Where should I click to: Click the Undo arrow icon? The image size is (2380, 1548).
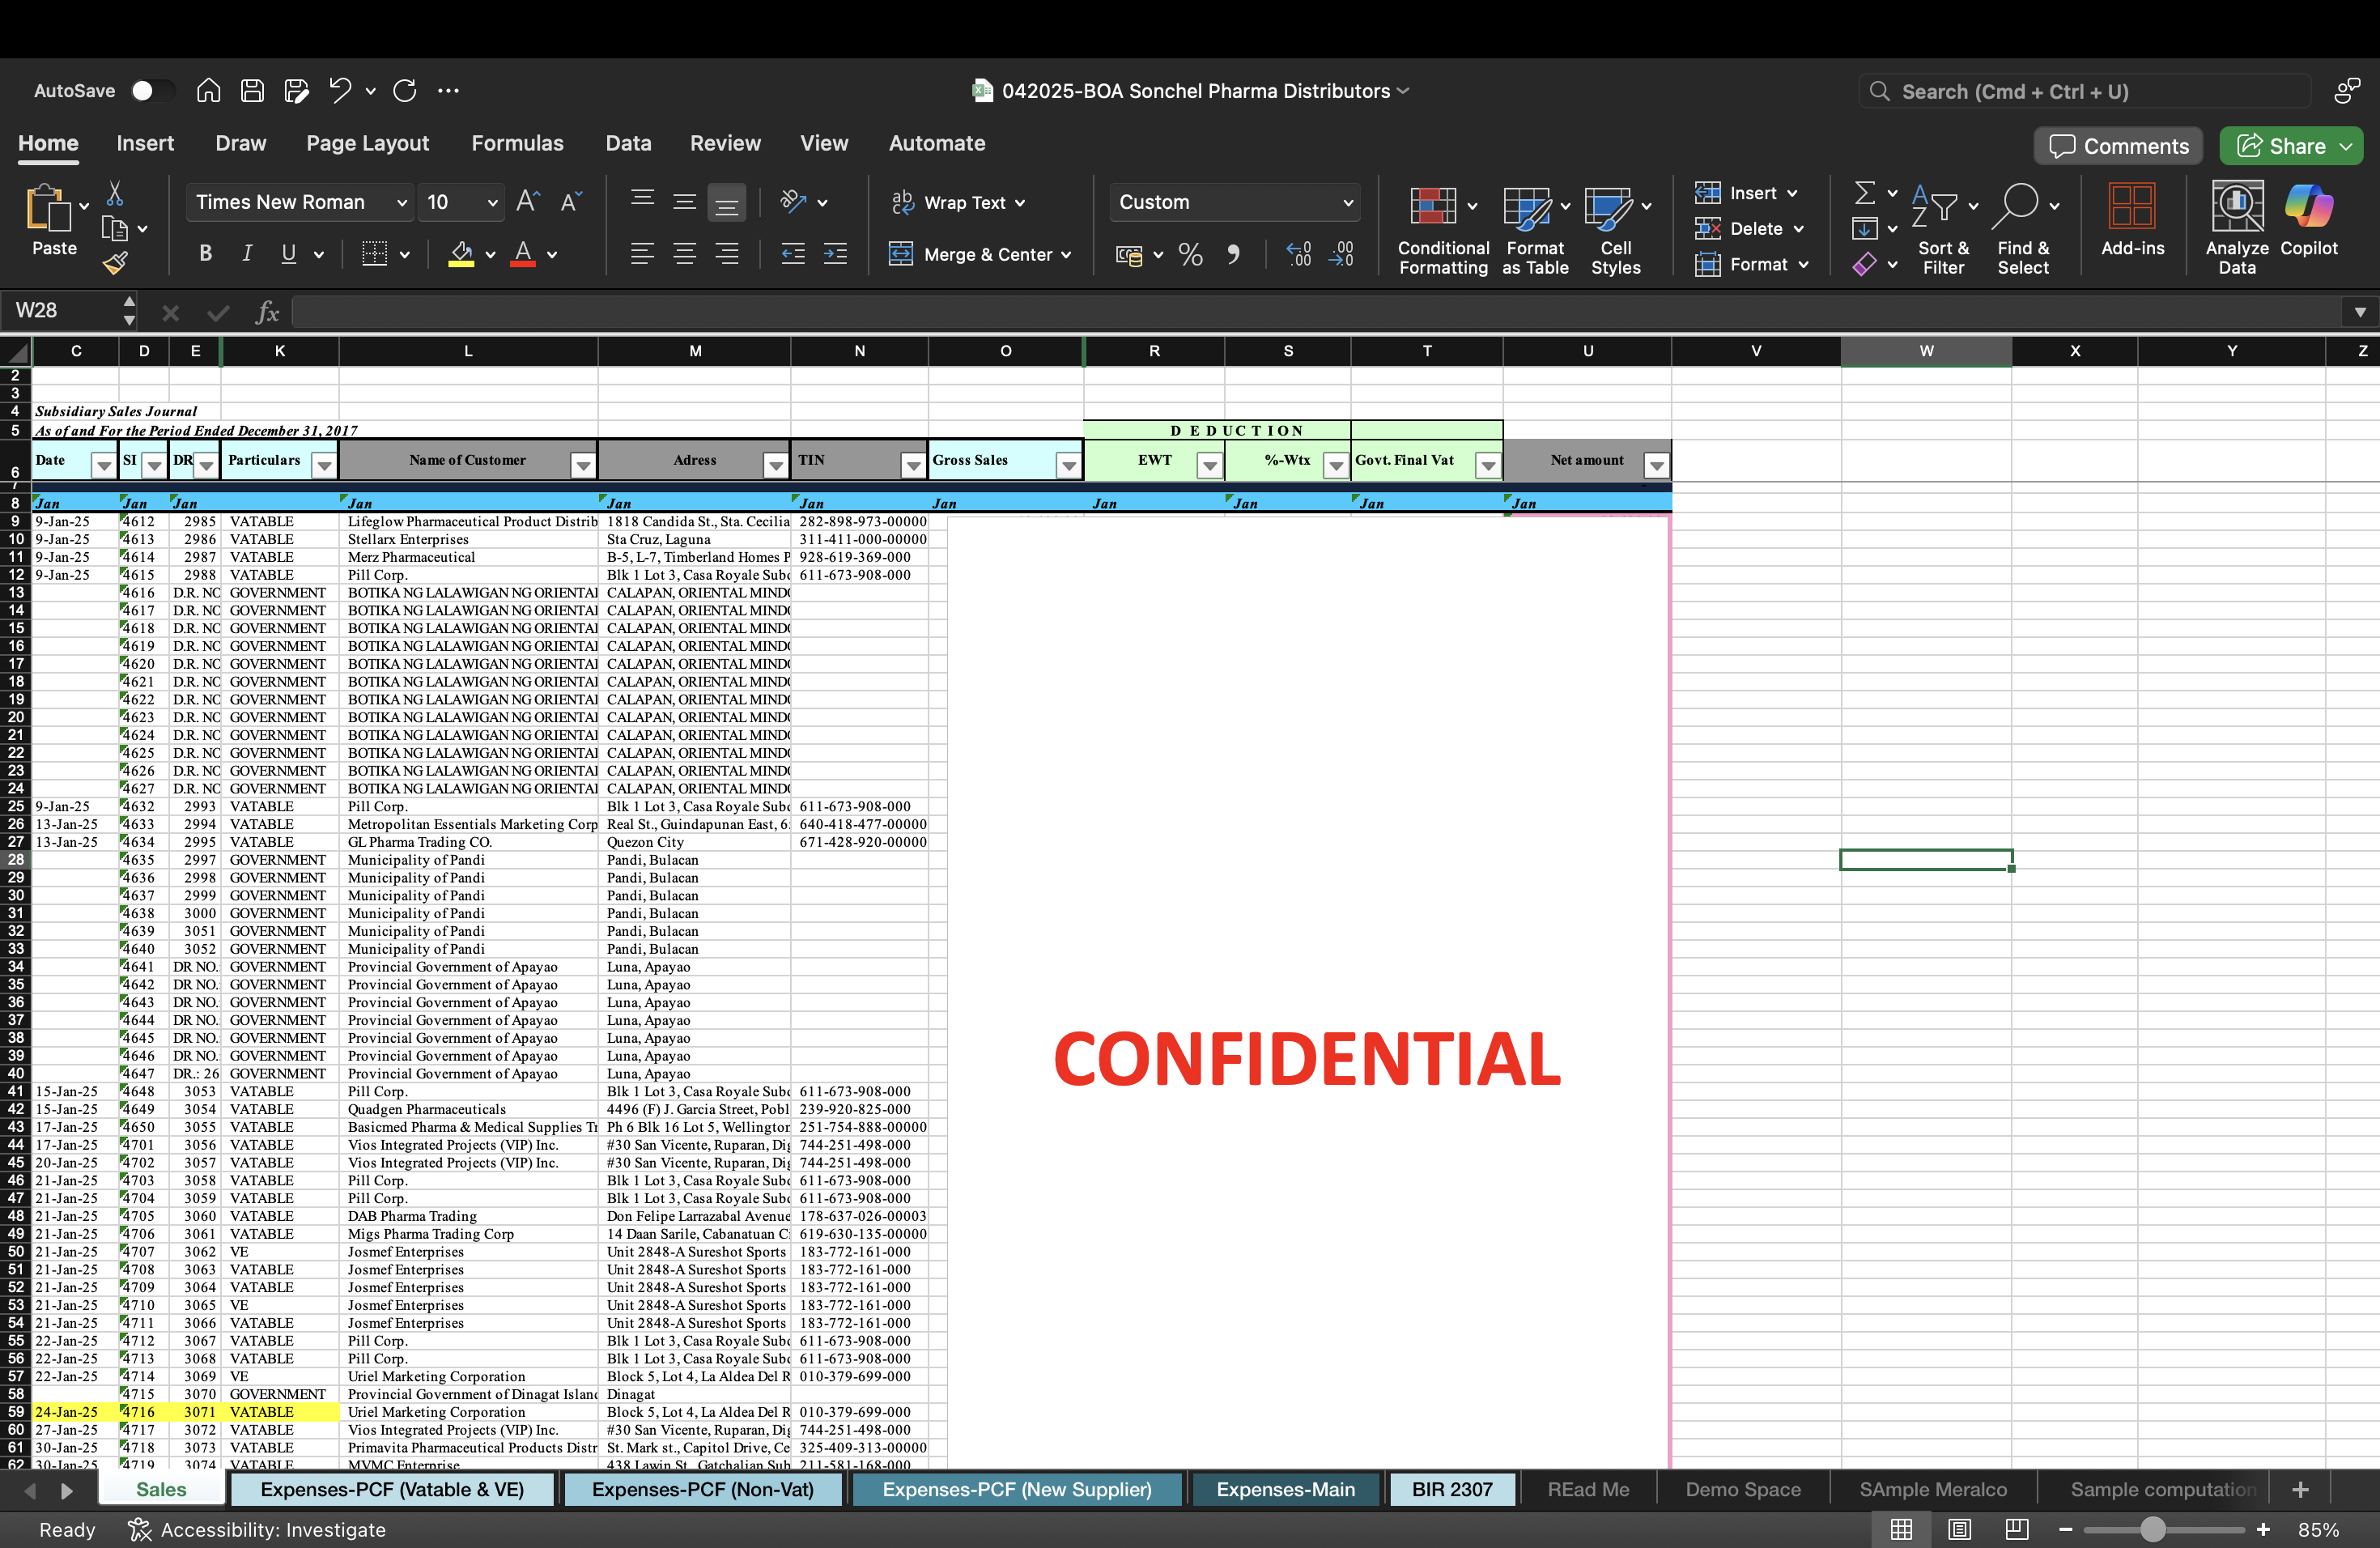coord(340,91)
